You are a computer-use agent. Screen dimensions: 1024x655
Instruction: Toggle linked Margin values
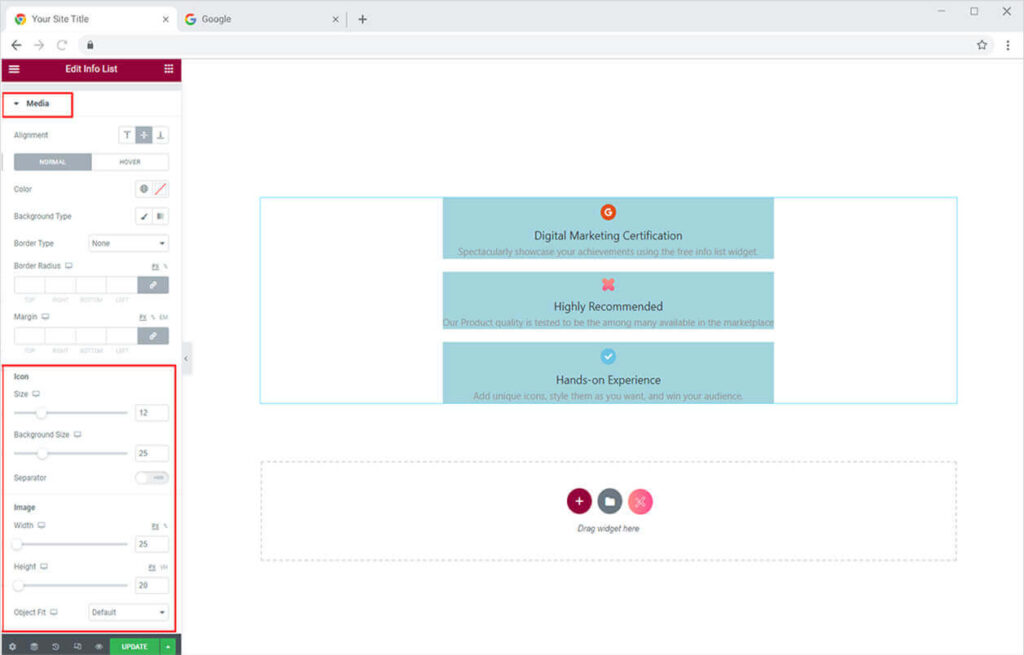click(153, 336)
